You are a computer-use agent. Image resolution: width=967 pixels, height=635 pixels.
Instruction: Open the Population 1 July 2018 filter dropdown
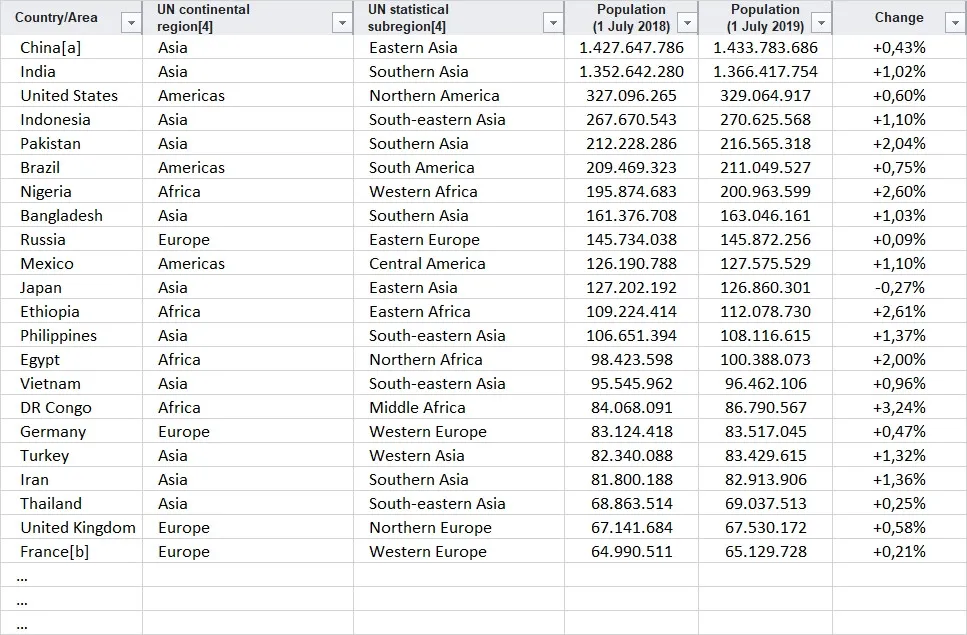686,23
